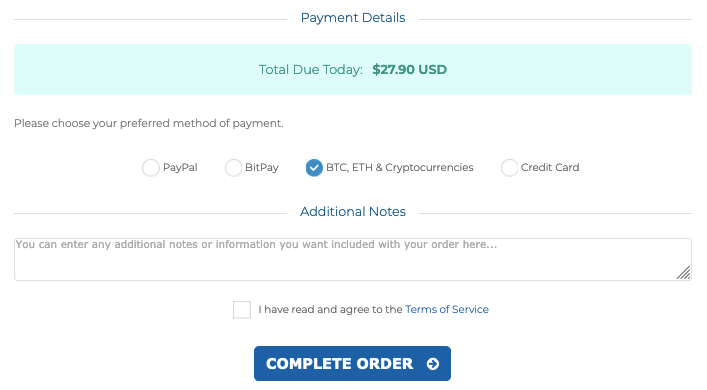Select the PayPal radio button
The image size is (707, 390).
pyautogui.click(x=151, y=168)
